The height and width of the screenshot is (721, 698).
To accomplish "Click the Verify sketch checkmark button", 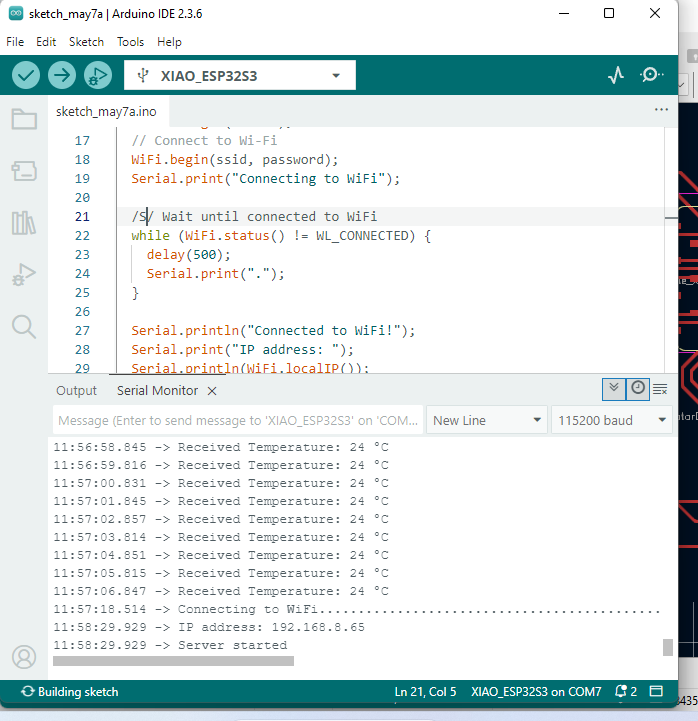I will tap(26, 75).
